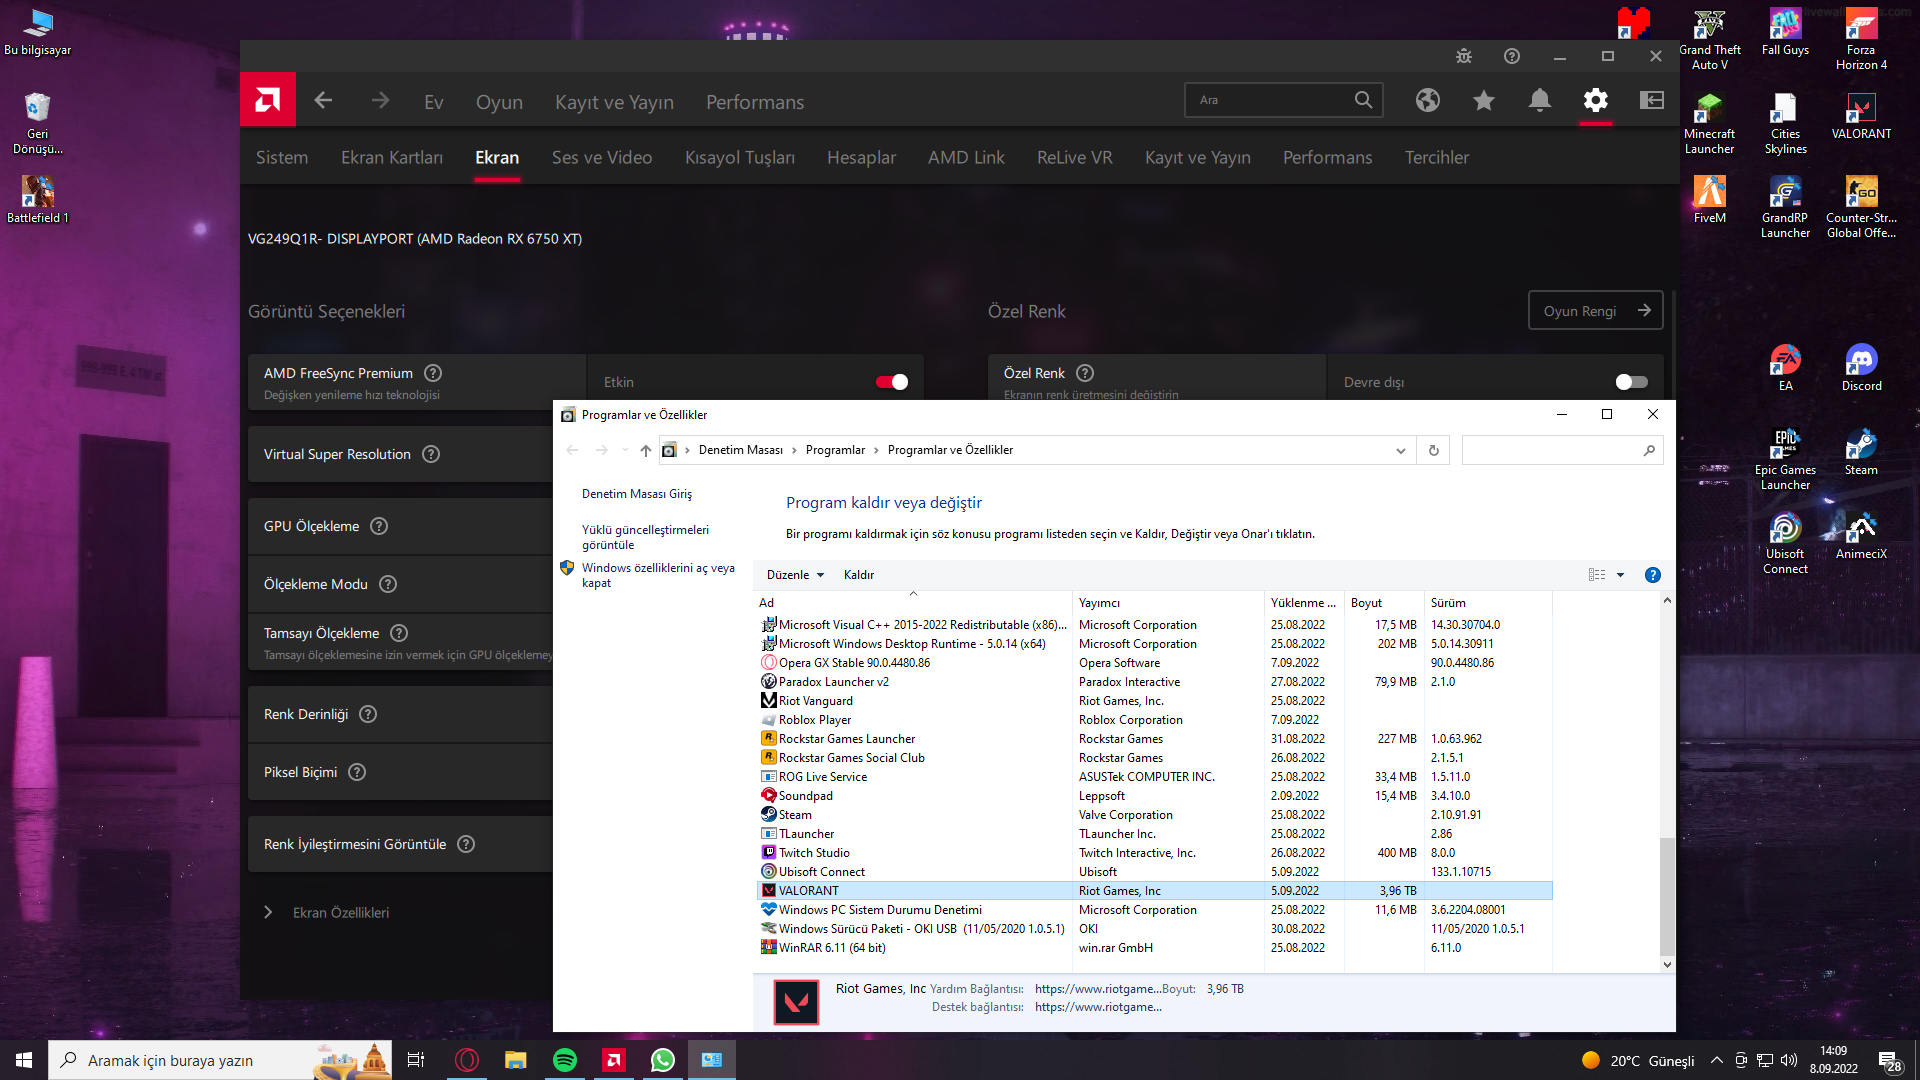Click the AMD logo home icon

268,100
